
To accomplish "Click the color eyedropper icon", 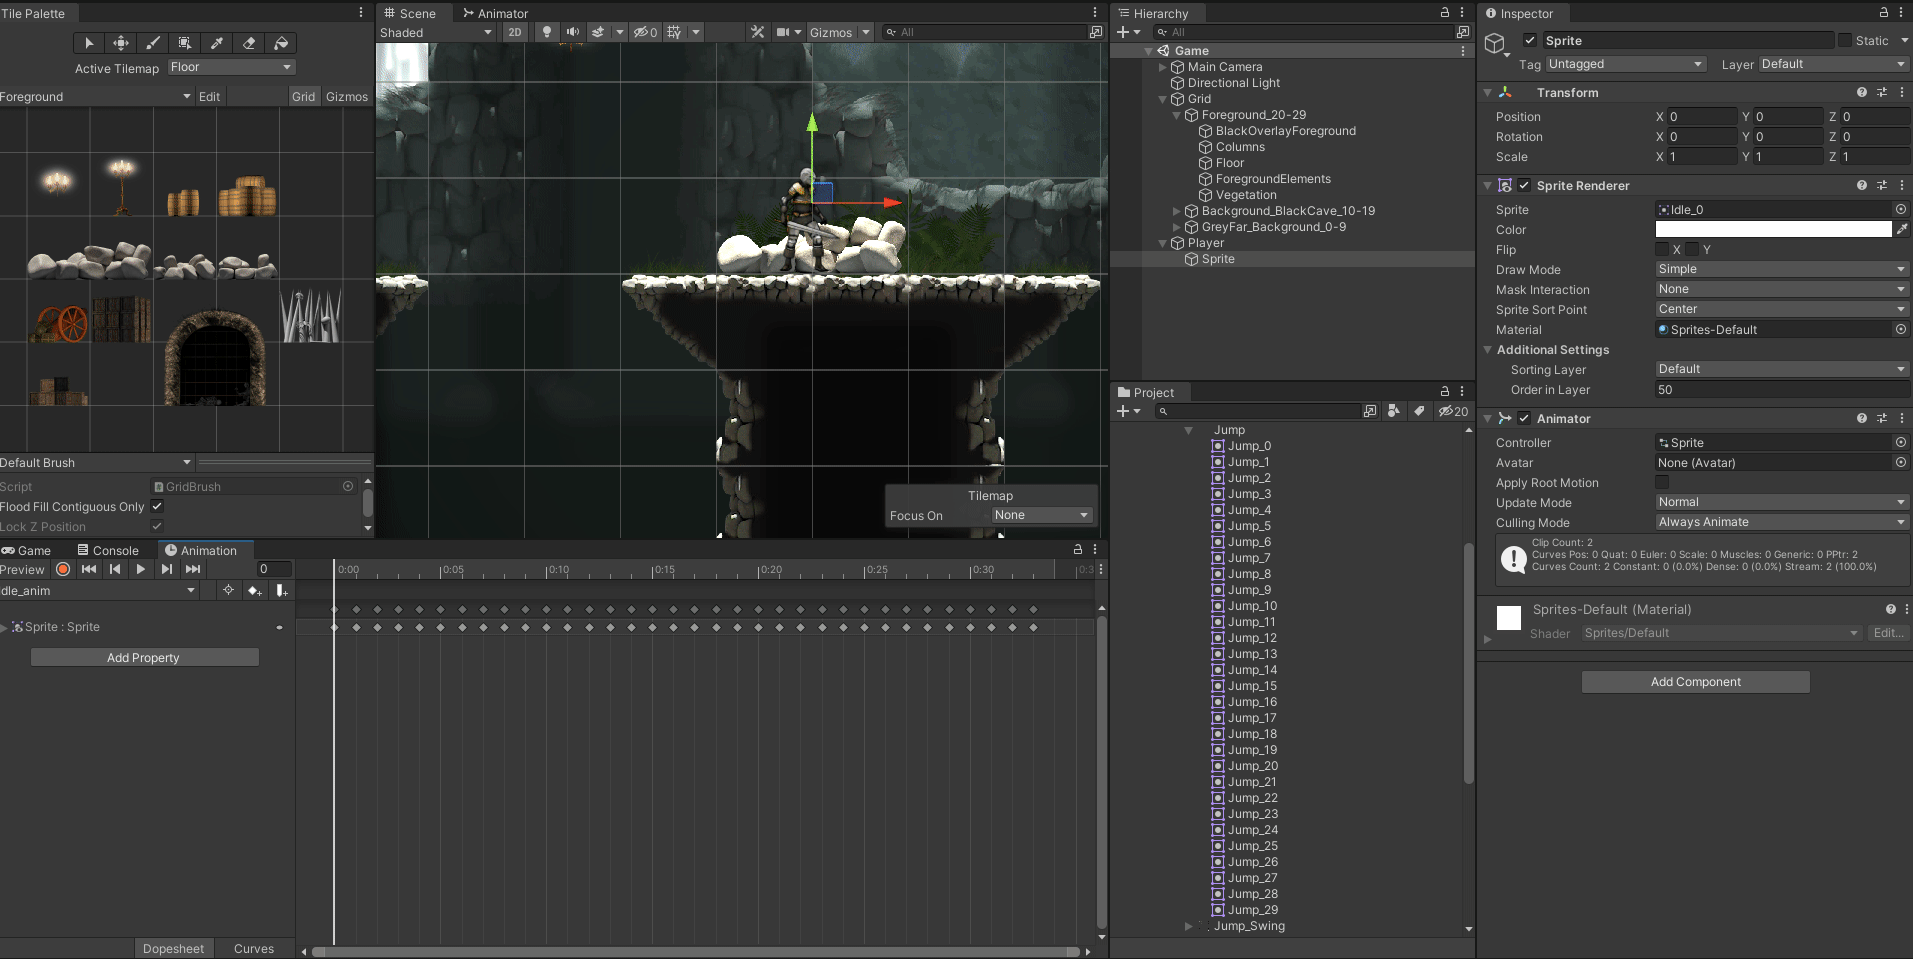I will coord(1902,229).
